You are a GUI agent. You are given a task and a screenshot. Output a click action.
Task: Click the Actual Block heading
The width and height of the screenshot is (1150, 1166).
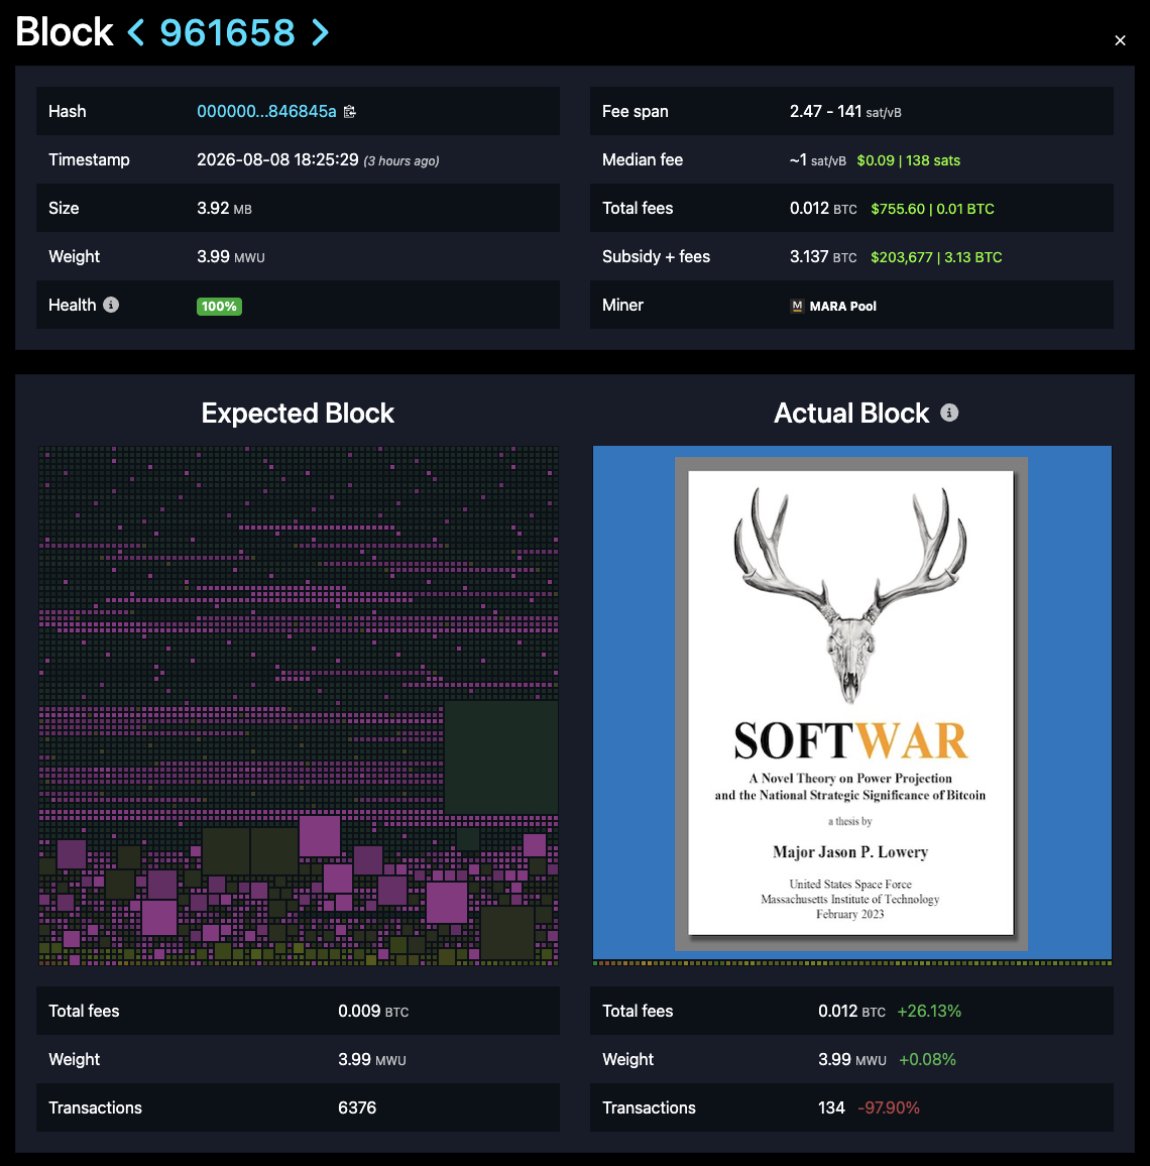[851, 413]
